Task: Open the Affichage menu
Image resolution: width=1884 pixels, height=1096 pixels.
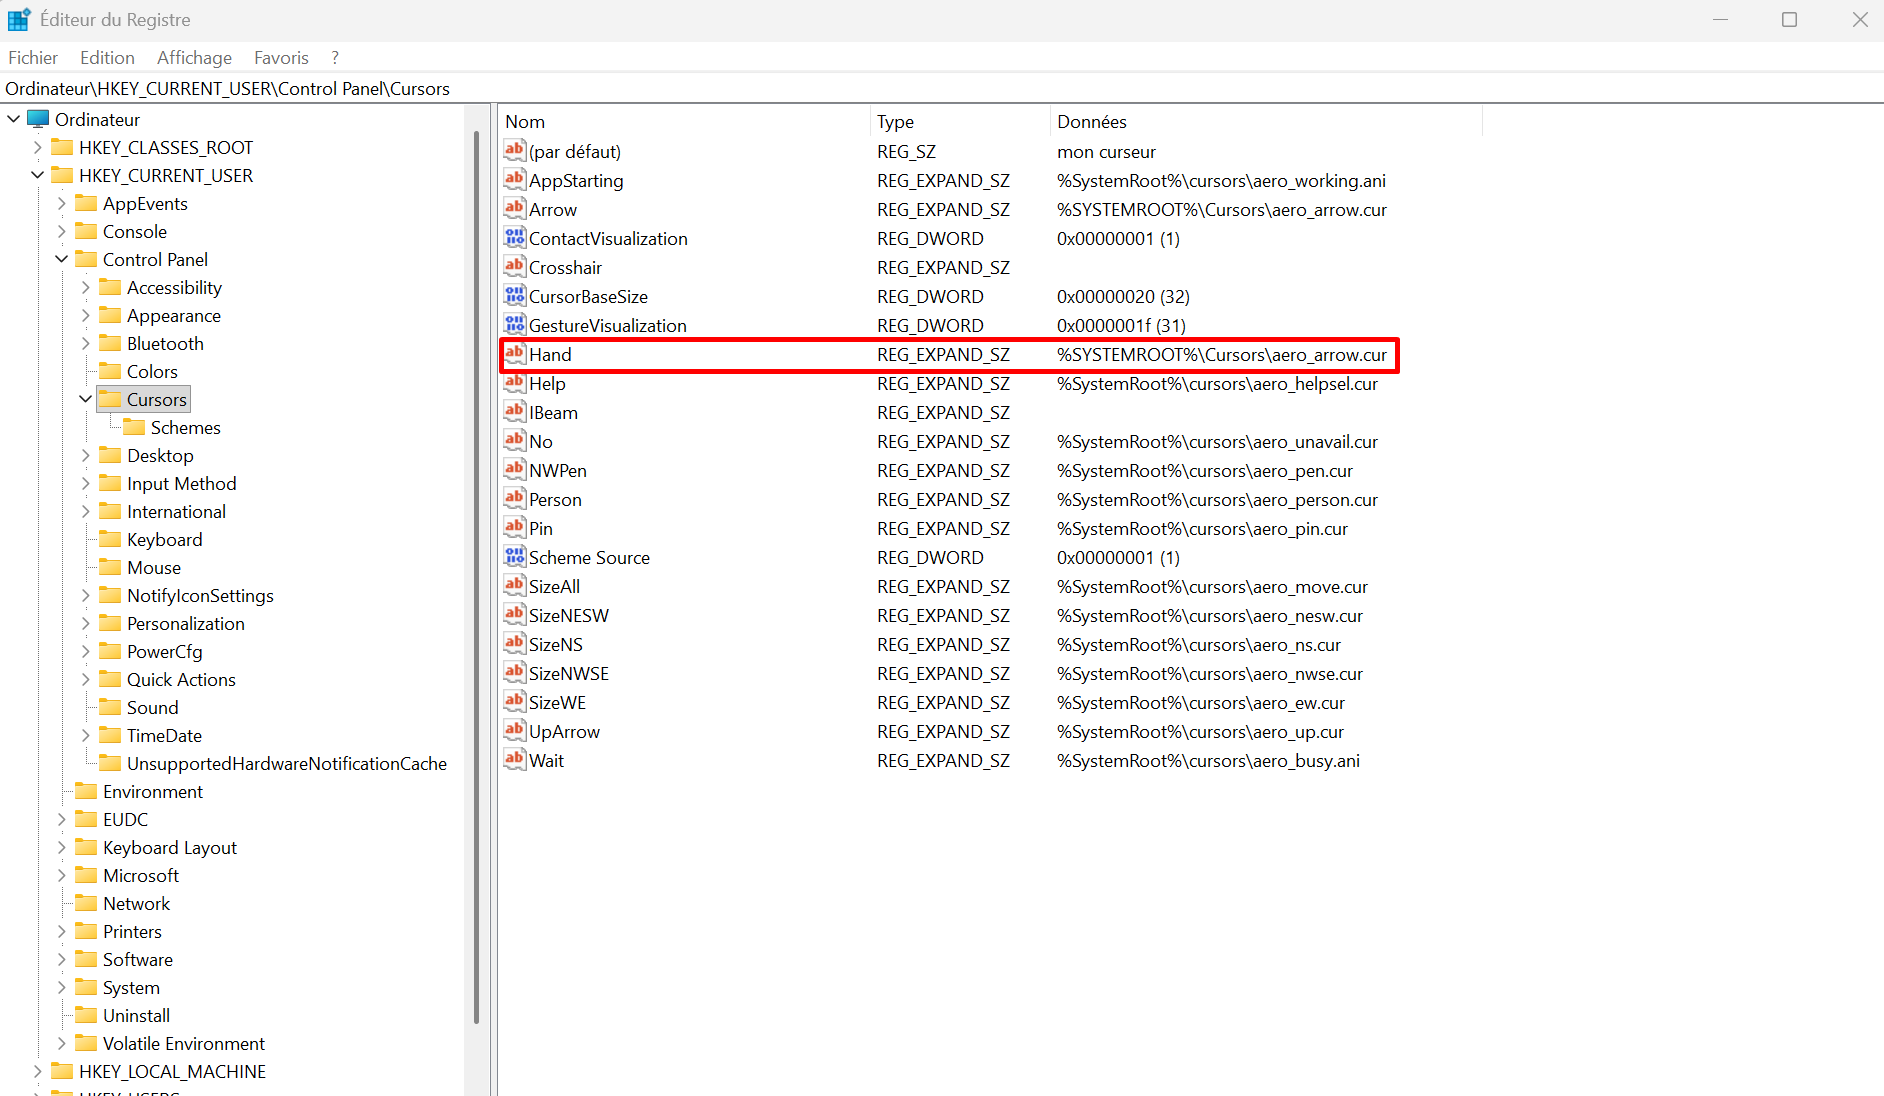Action: point(194,57)
